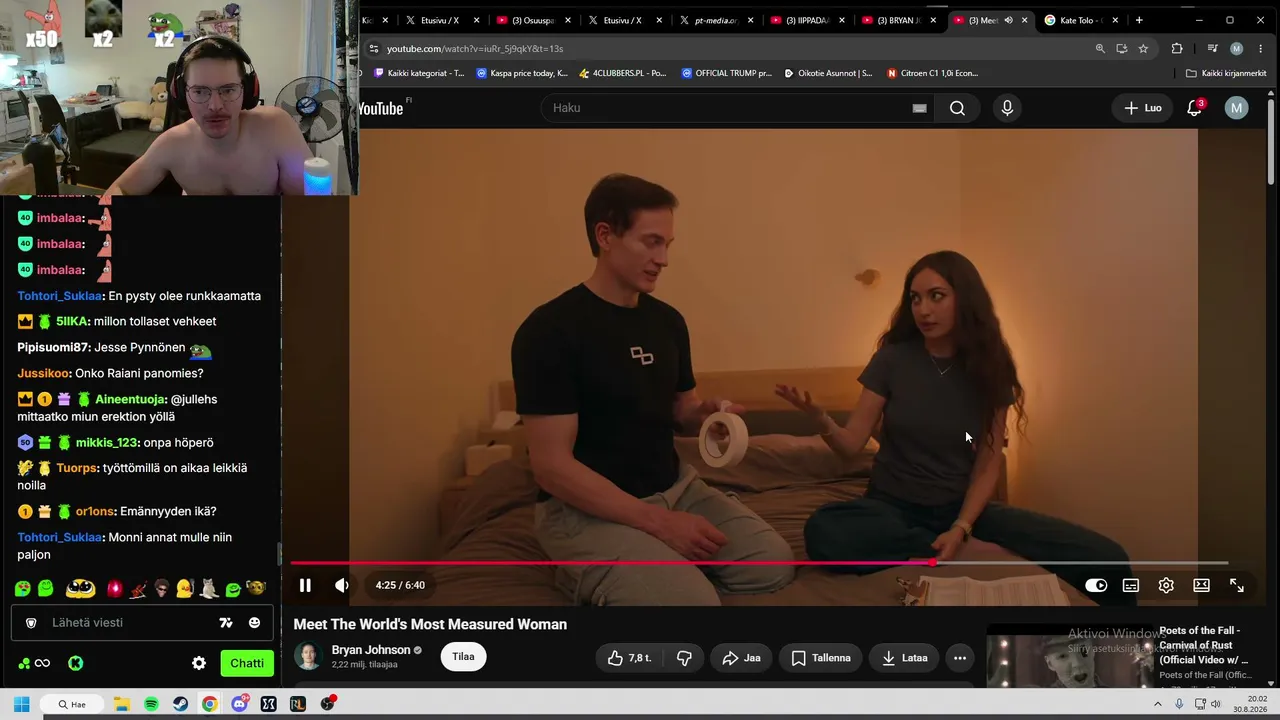Click Bryan Johnson's channel avatar
The height and width of the screenshot is (720, 1280).
click(x=309, y=656)
